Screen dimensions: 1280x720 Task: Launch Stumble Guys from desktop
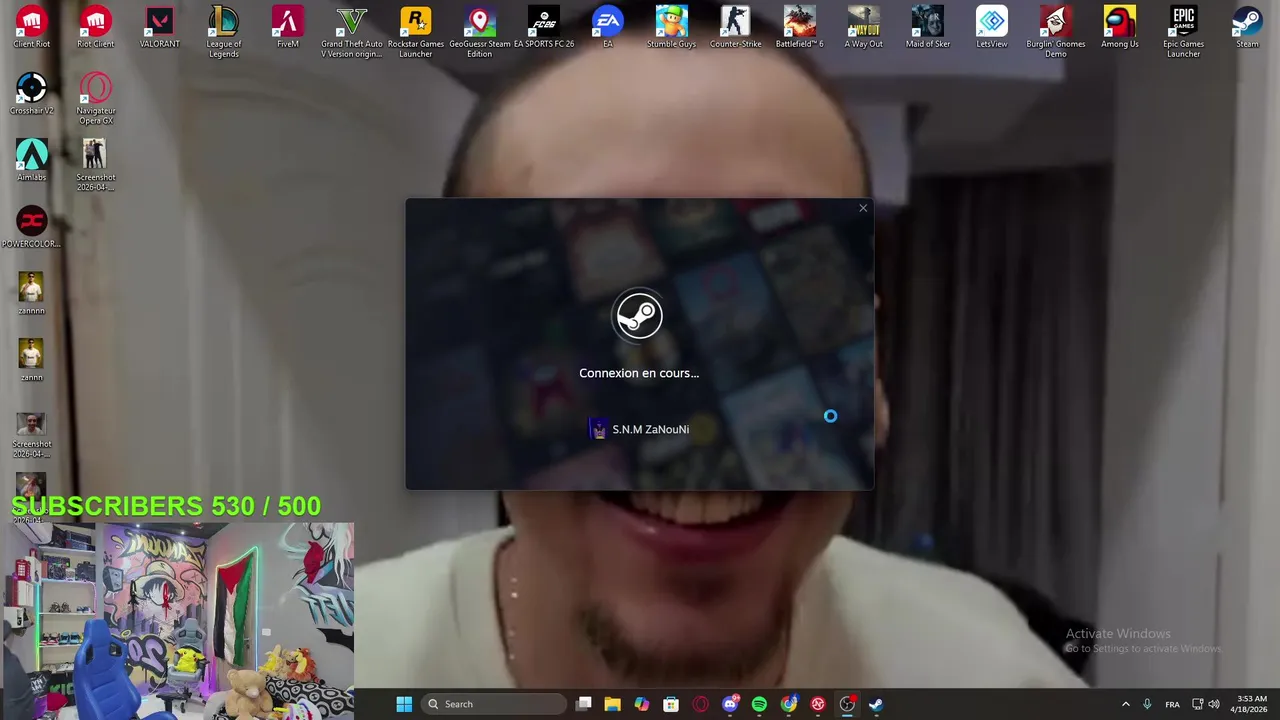pyautogui.click(x=671, y=28)
